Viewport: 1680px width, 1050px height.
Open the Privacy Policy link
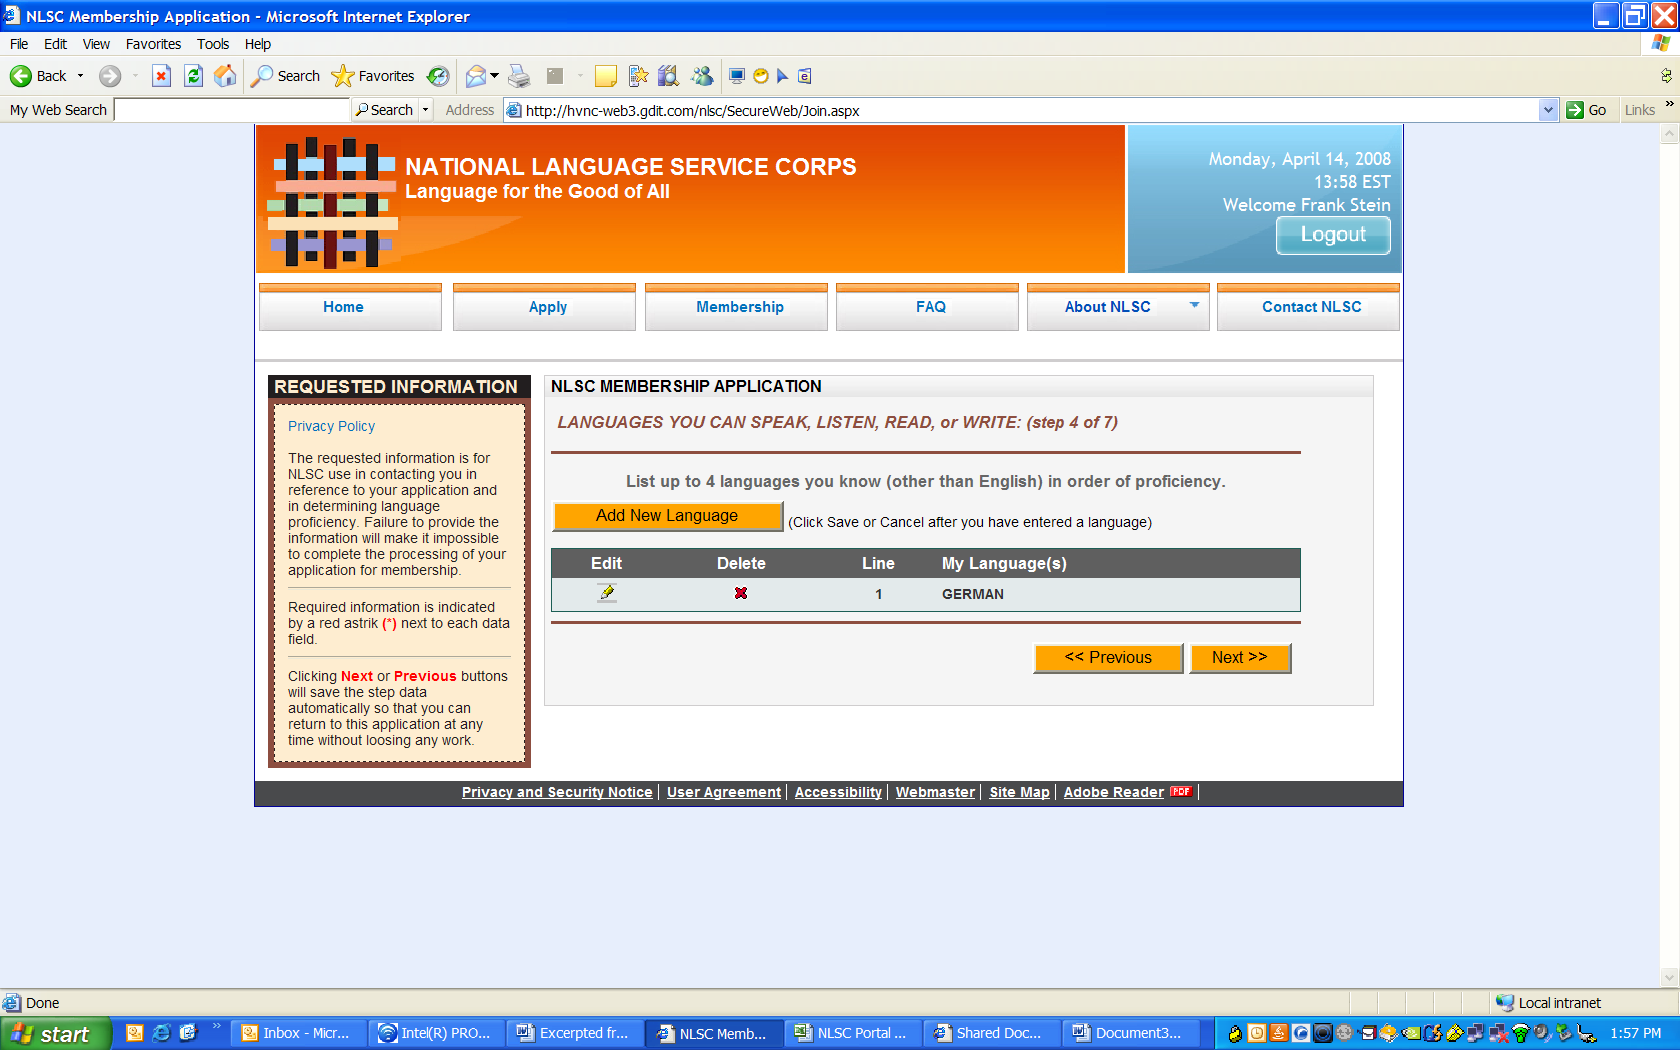coord(331,426)
